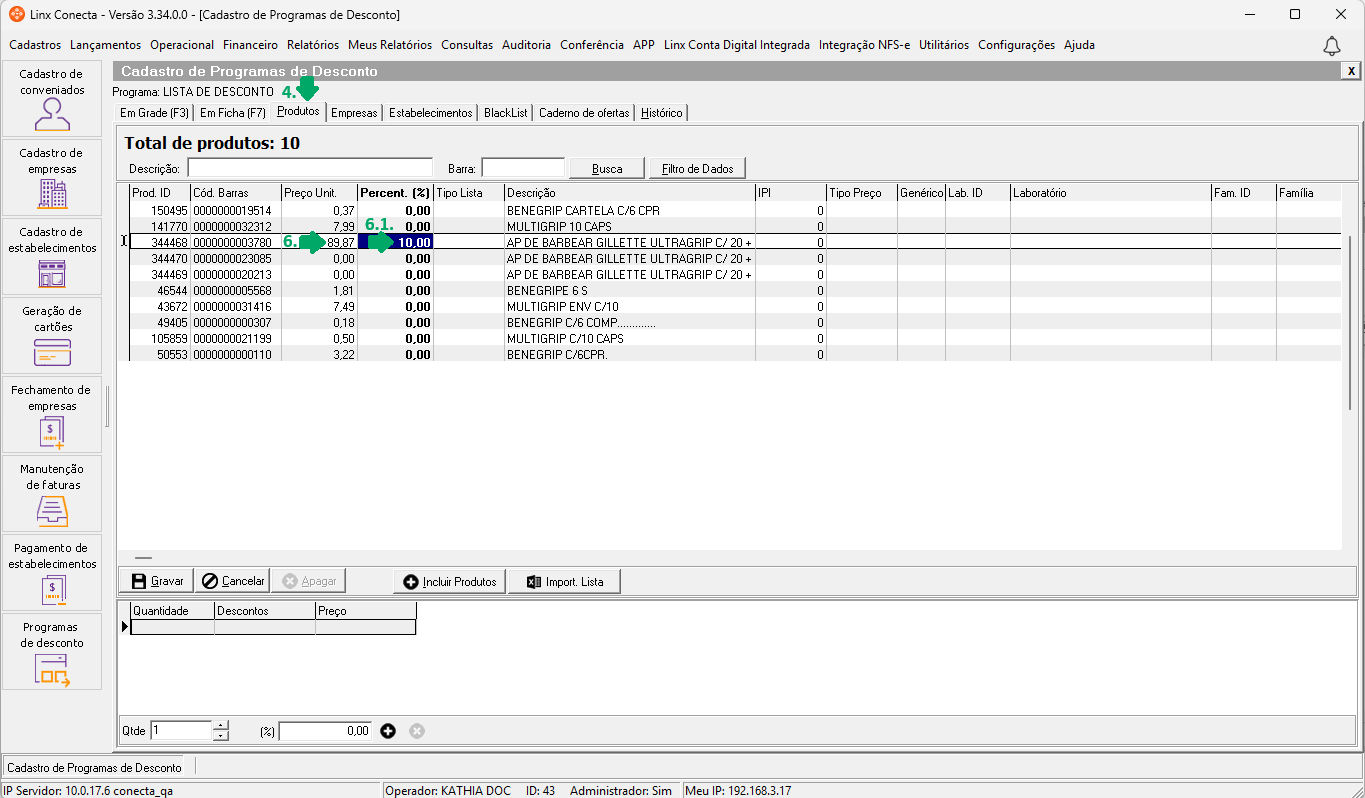Click the remove quantity discount X icon
This screenshot has width=1365, height=798.
[x=417, y=731]
